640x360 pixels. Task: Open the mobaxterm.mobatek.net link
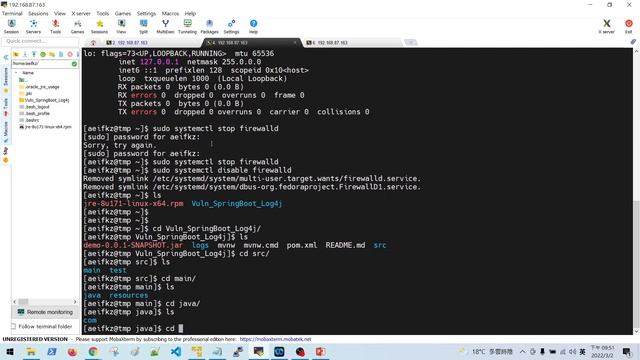[275, 339]
